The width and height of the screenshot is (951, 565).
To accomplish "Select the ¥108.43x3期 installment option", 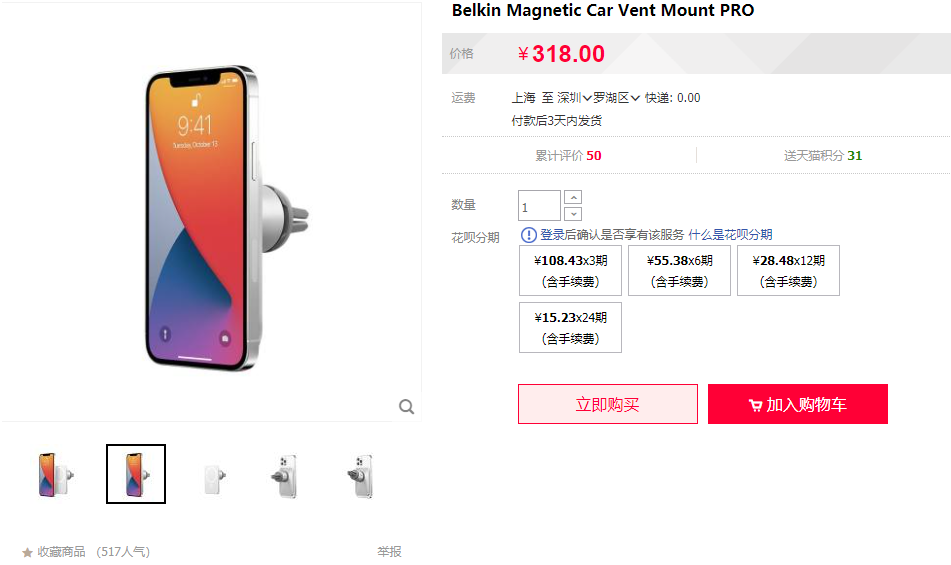I will pos(570,270).
